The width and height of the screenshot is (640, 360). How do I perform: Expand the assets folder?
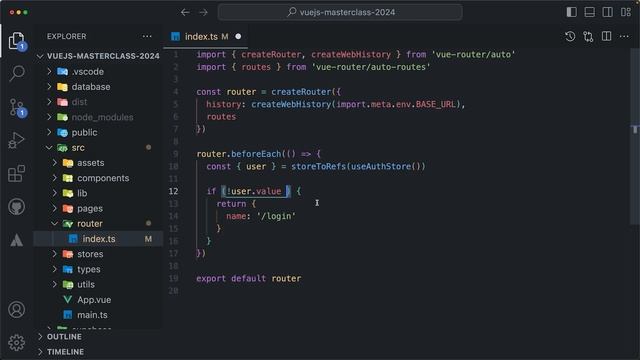pos(98,163)
